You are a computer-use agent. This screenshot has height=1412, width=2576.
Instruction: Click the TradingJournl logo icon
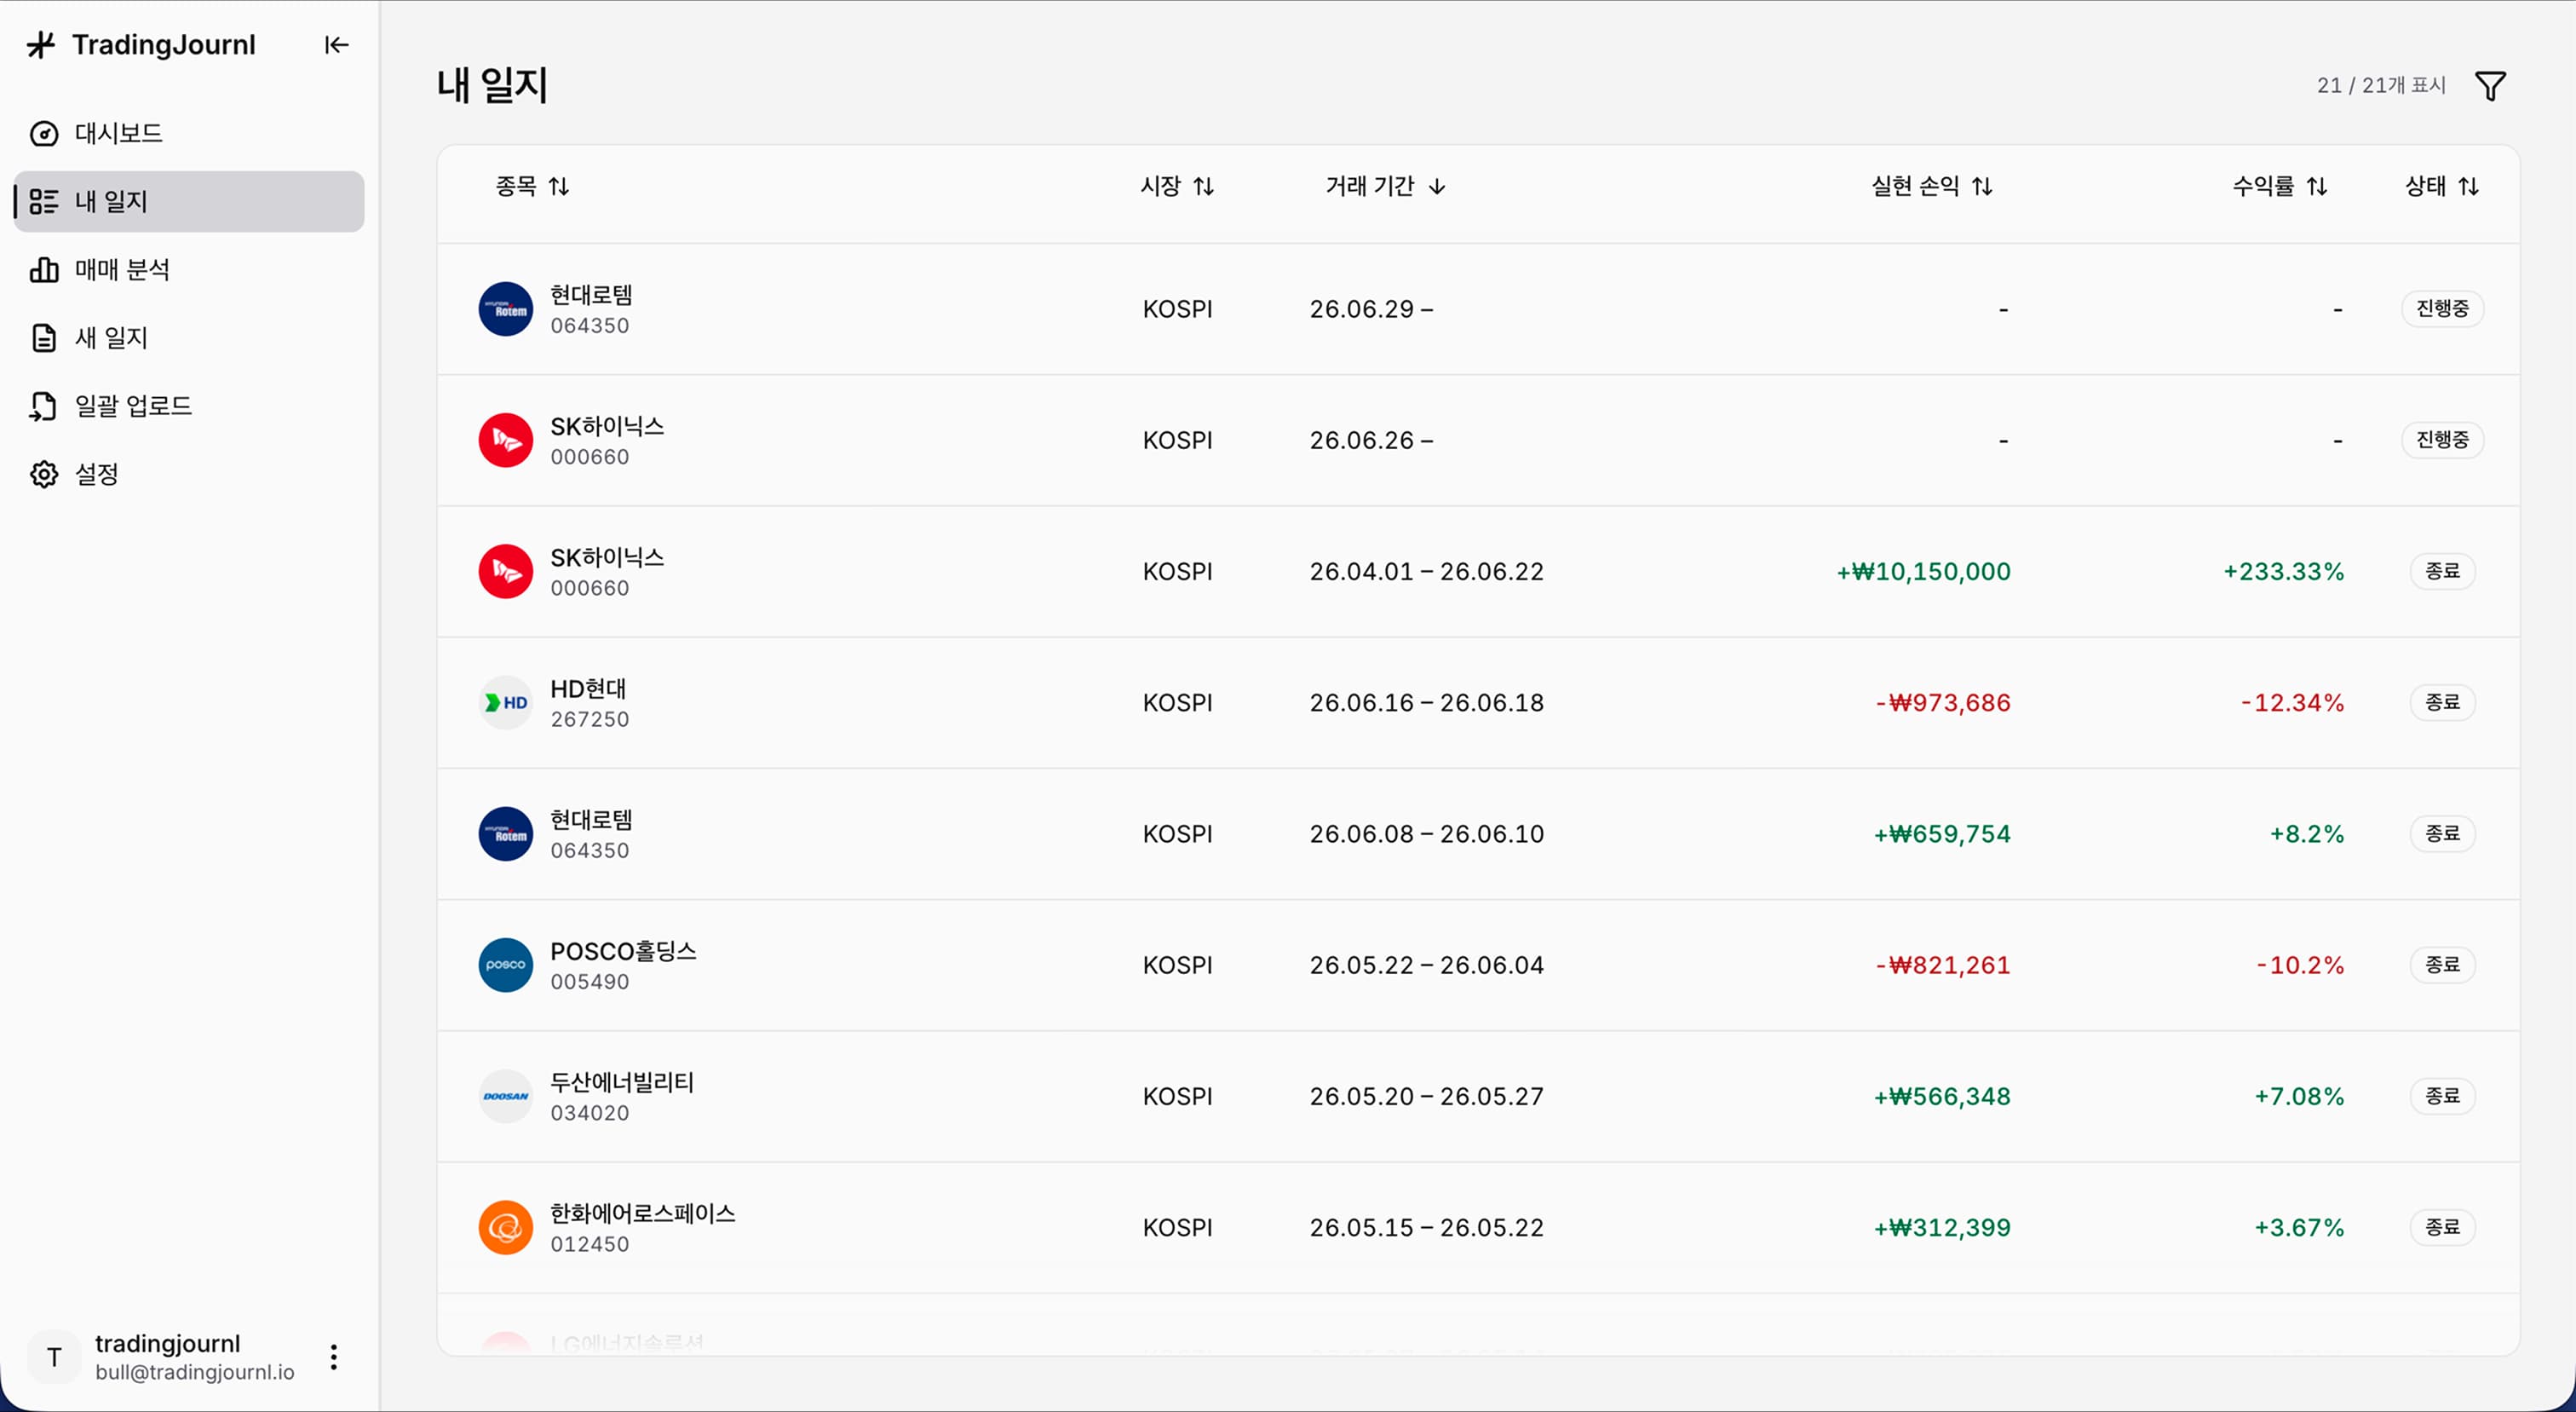[x=41, y=45]
